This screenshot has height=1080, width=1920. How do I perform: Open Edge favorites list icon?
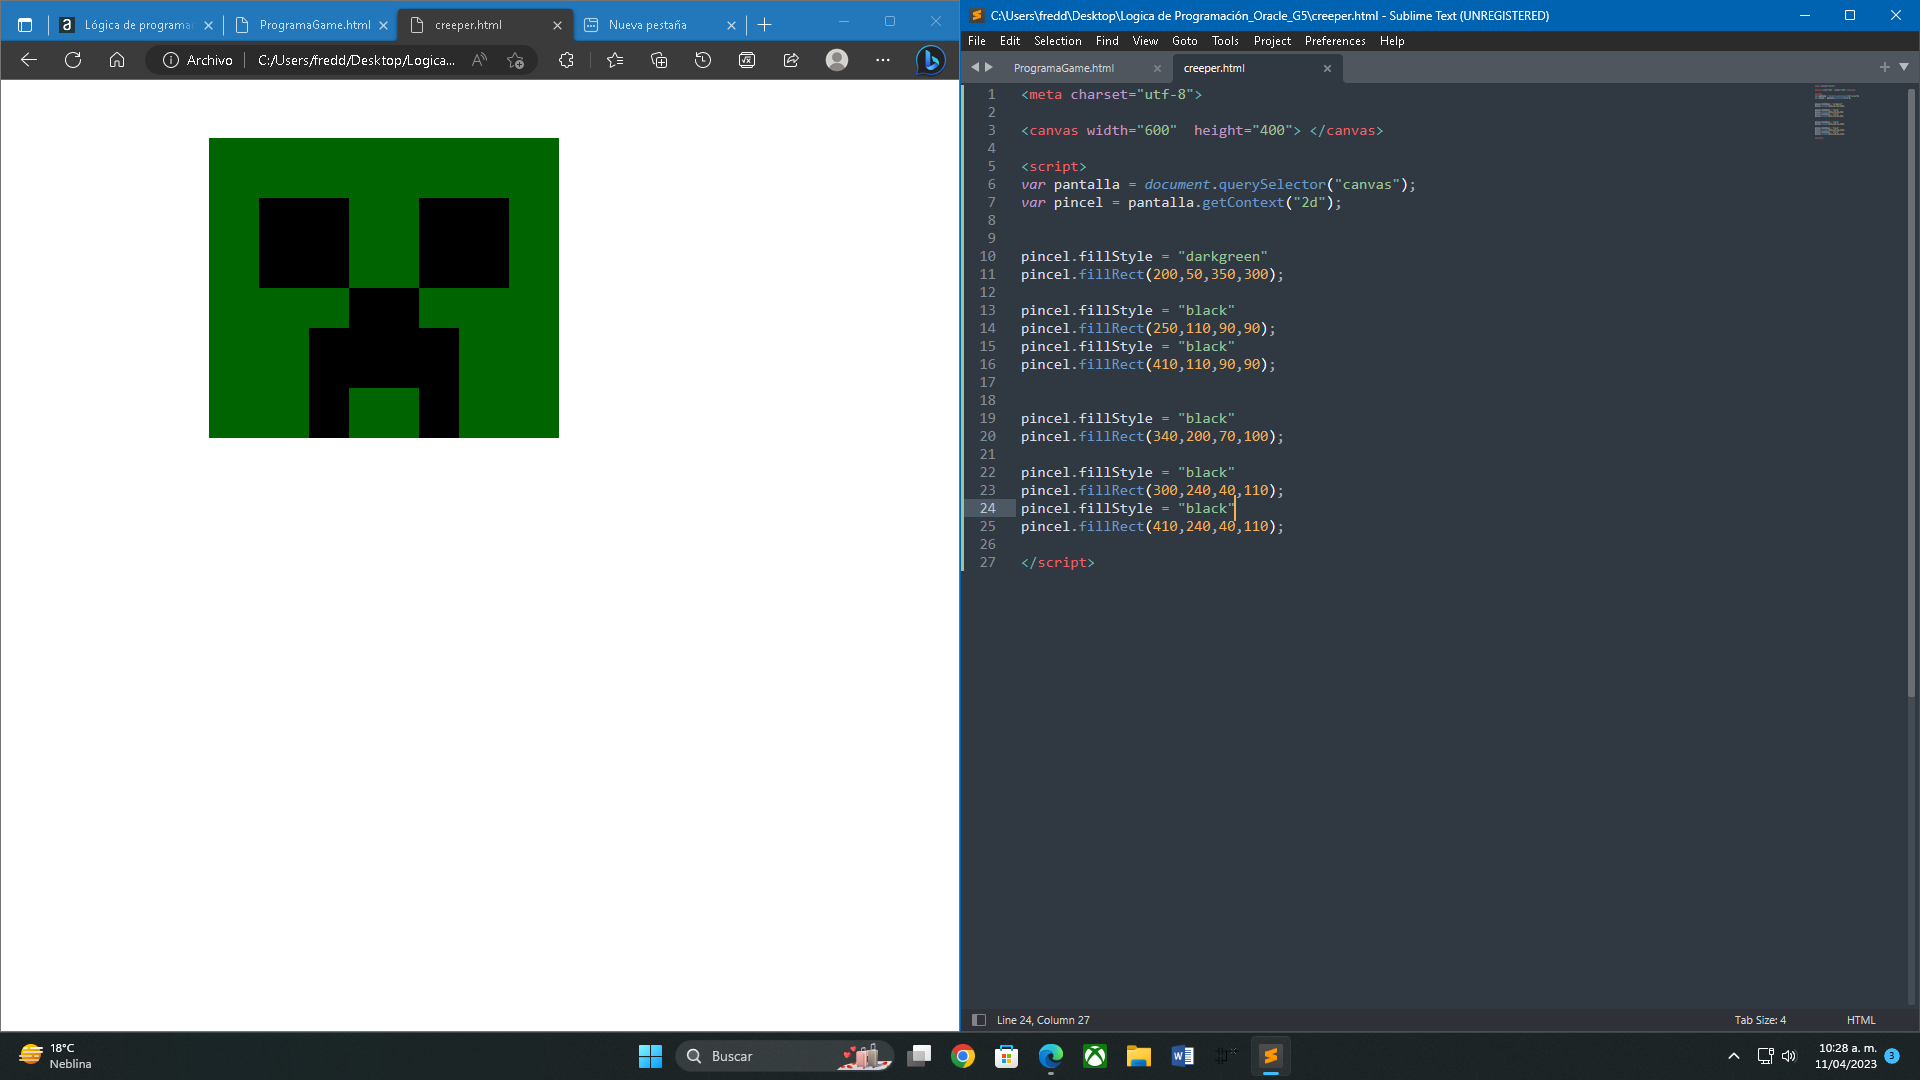(x=615, y=60)
